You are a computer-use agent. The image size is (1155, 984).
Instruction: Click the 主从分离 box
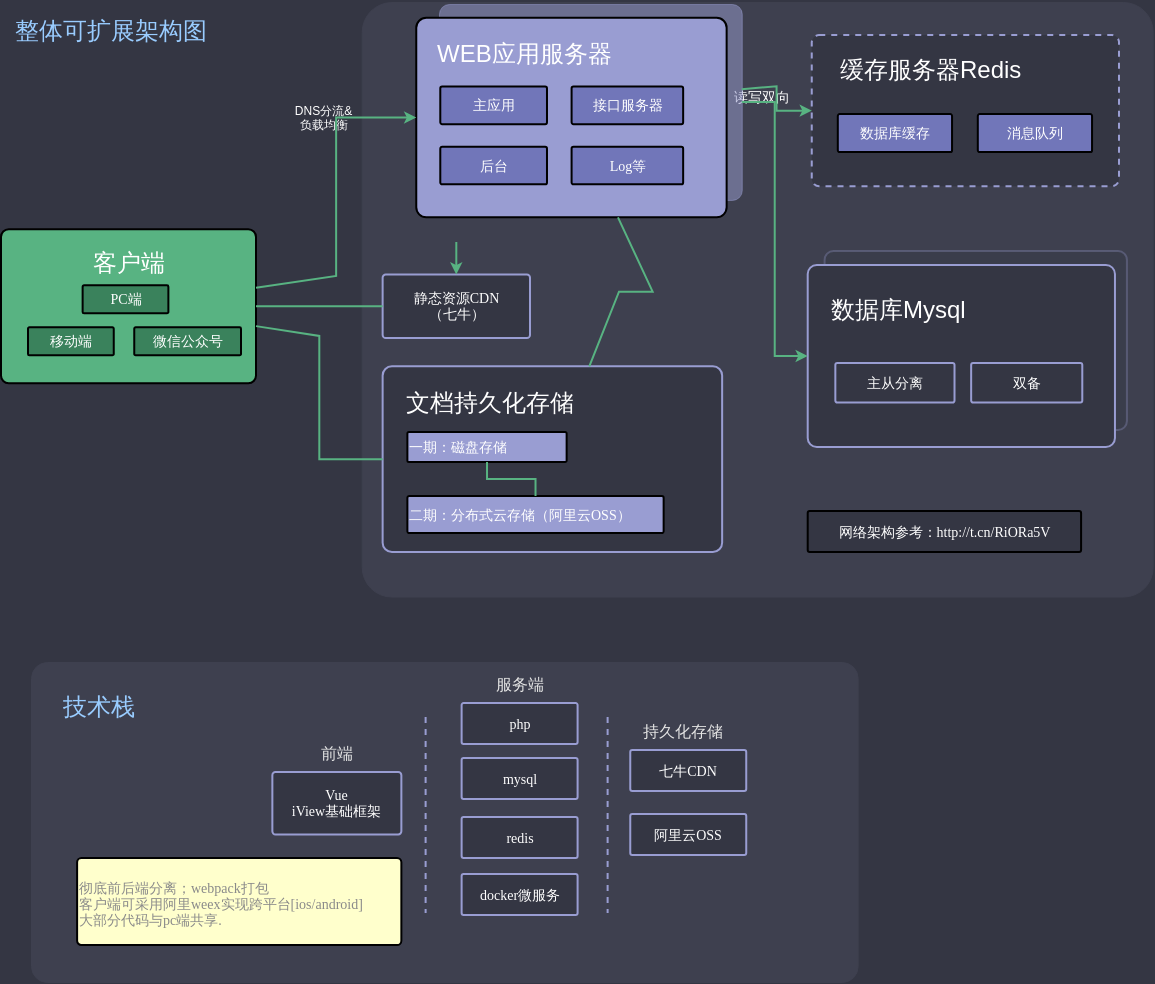pyautogui.click(x=895, y=383)
